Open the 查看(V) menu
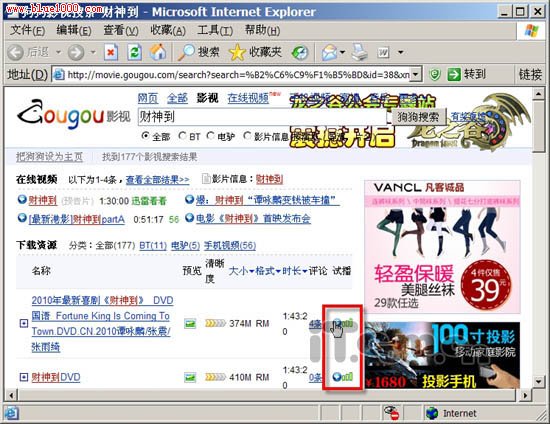The image size is (550, 424). coord(121,31)
